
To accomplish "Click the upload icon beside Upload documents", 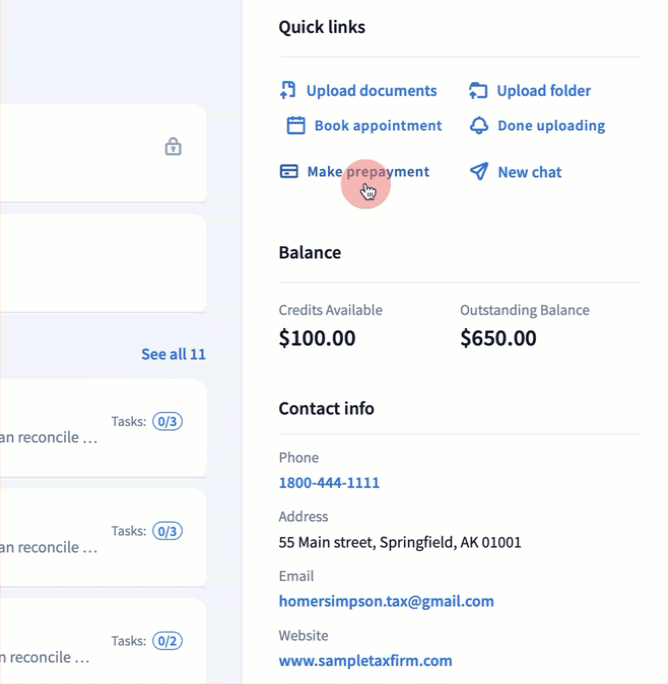I will [288, 91].
